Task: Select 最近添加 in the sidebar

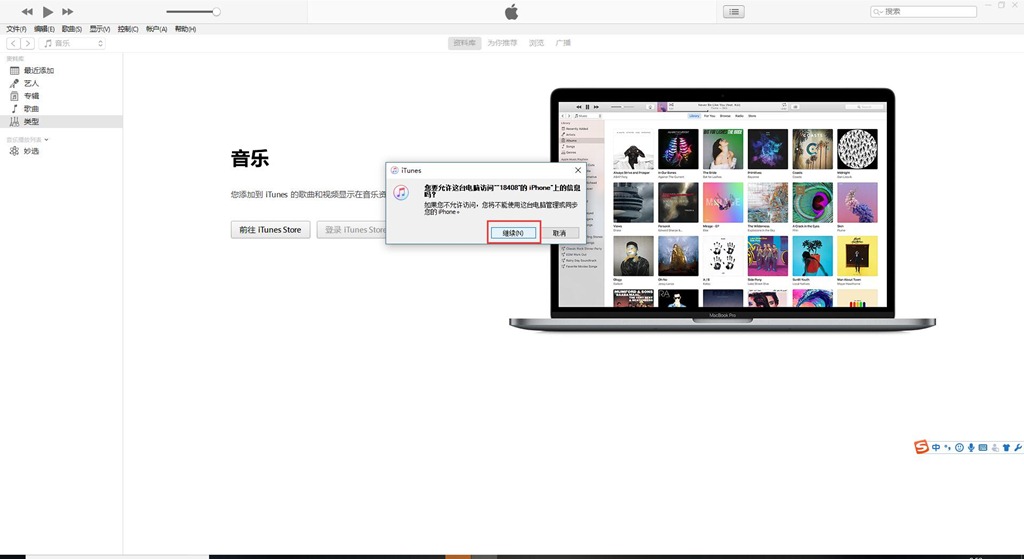Action: 38,71
